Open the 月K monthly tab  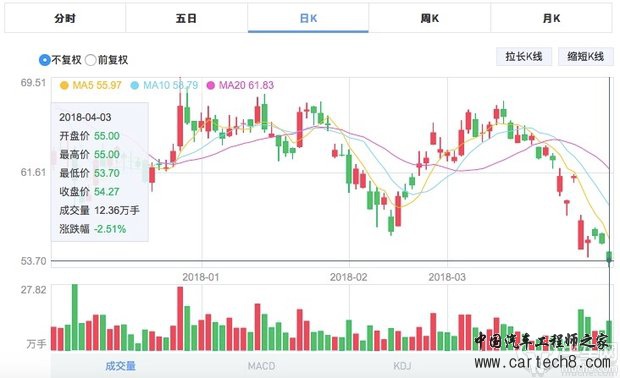coord(551,18)
